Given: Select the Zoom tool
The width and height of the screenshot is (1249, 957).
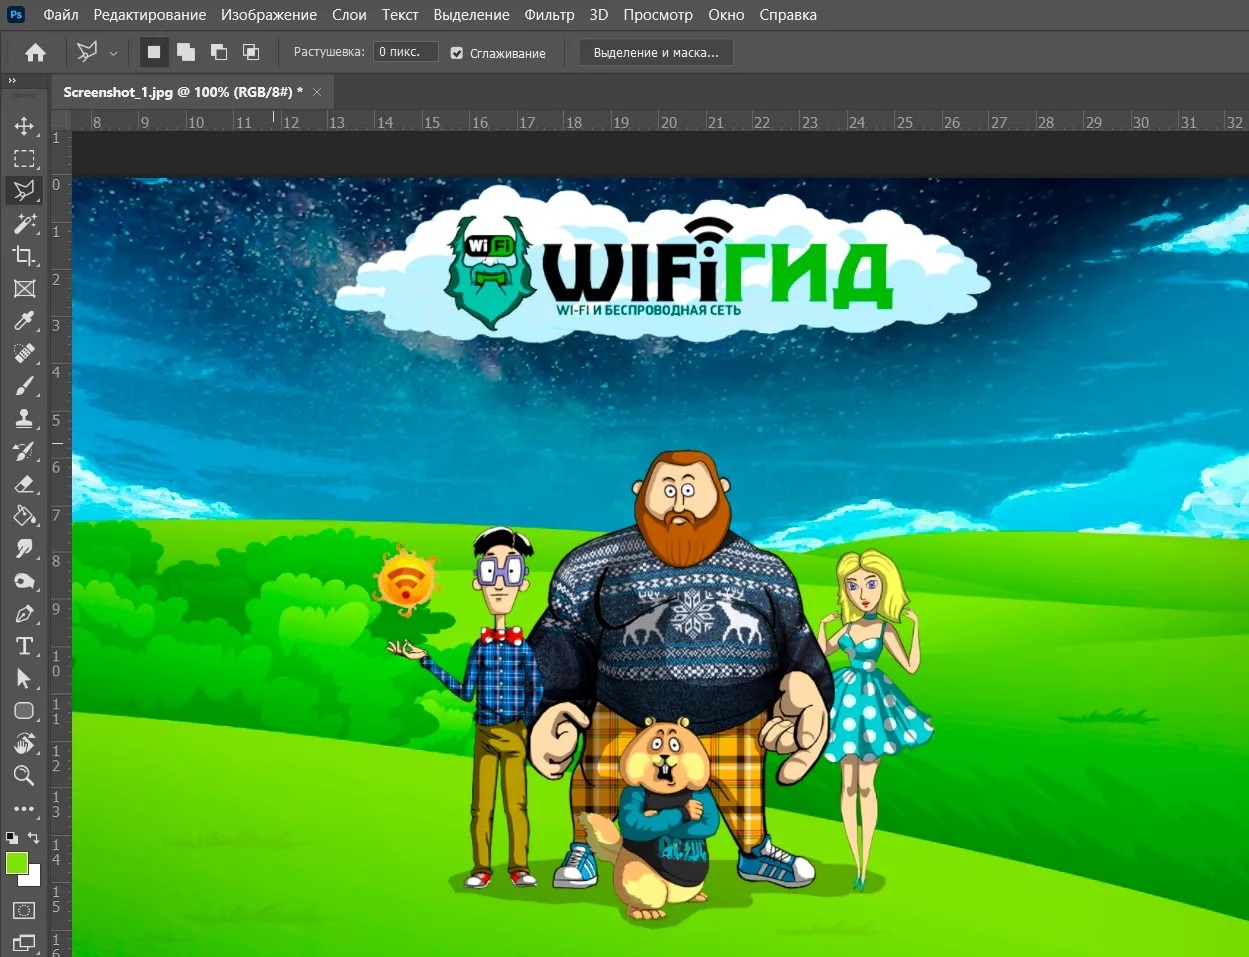Looking at the screenshot, I should tap(24, 776).
